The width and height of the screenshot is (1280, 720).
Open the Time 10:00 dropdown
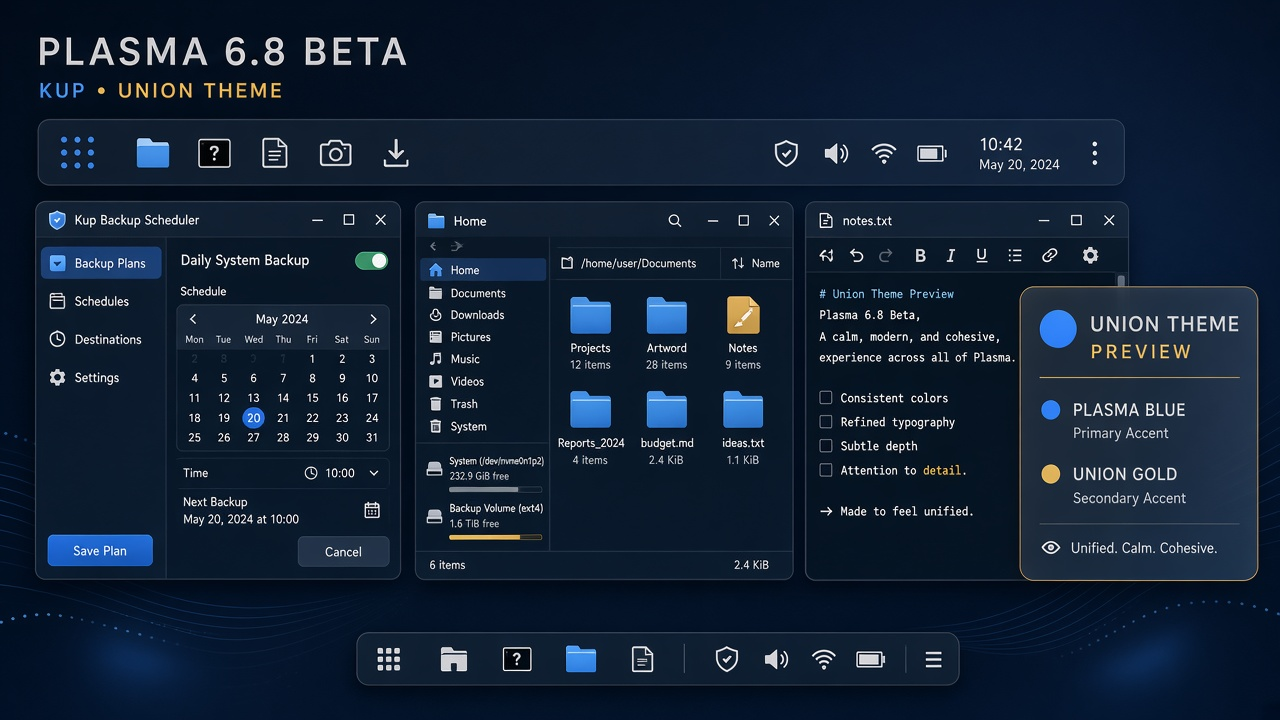tap(342, 473)
